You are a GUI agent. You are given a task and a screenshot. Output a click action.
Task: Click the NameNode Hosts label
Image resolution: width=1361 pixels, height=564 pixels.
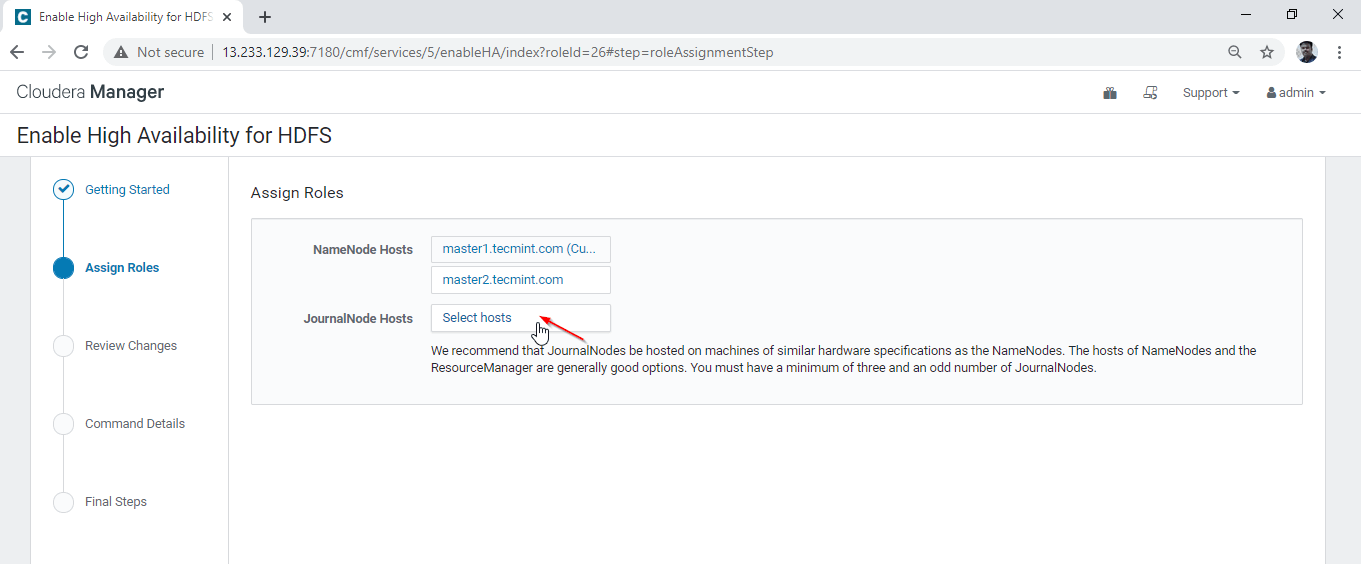[x=363, y=250]
